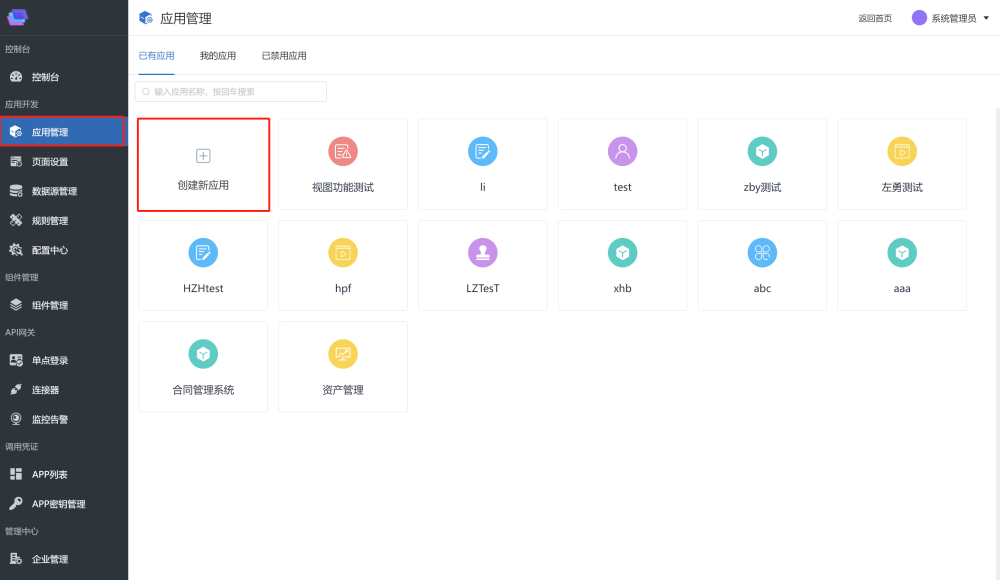Open the zby测试 app icon
This screenshot has width=1000, height=580.
762,152
